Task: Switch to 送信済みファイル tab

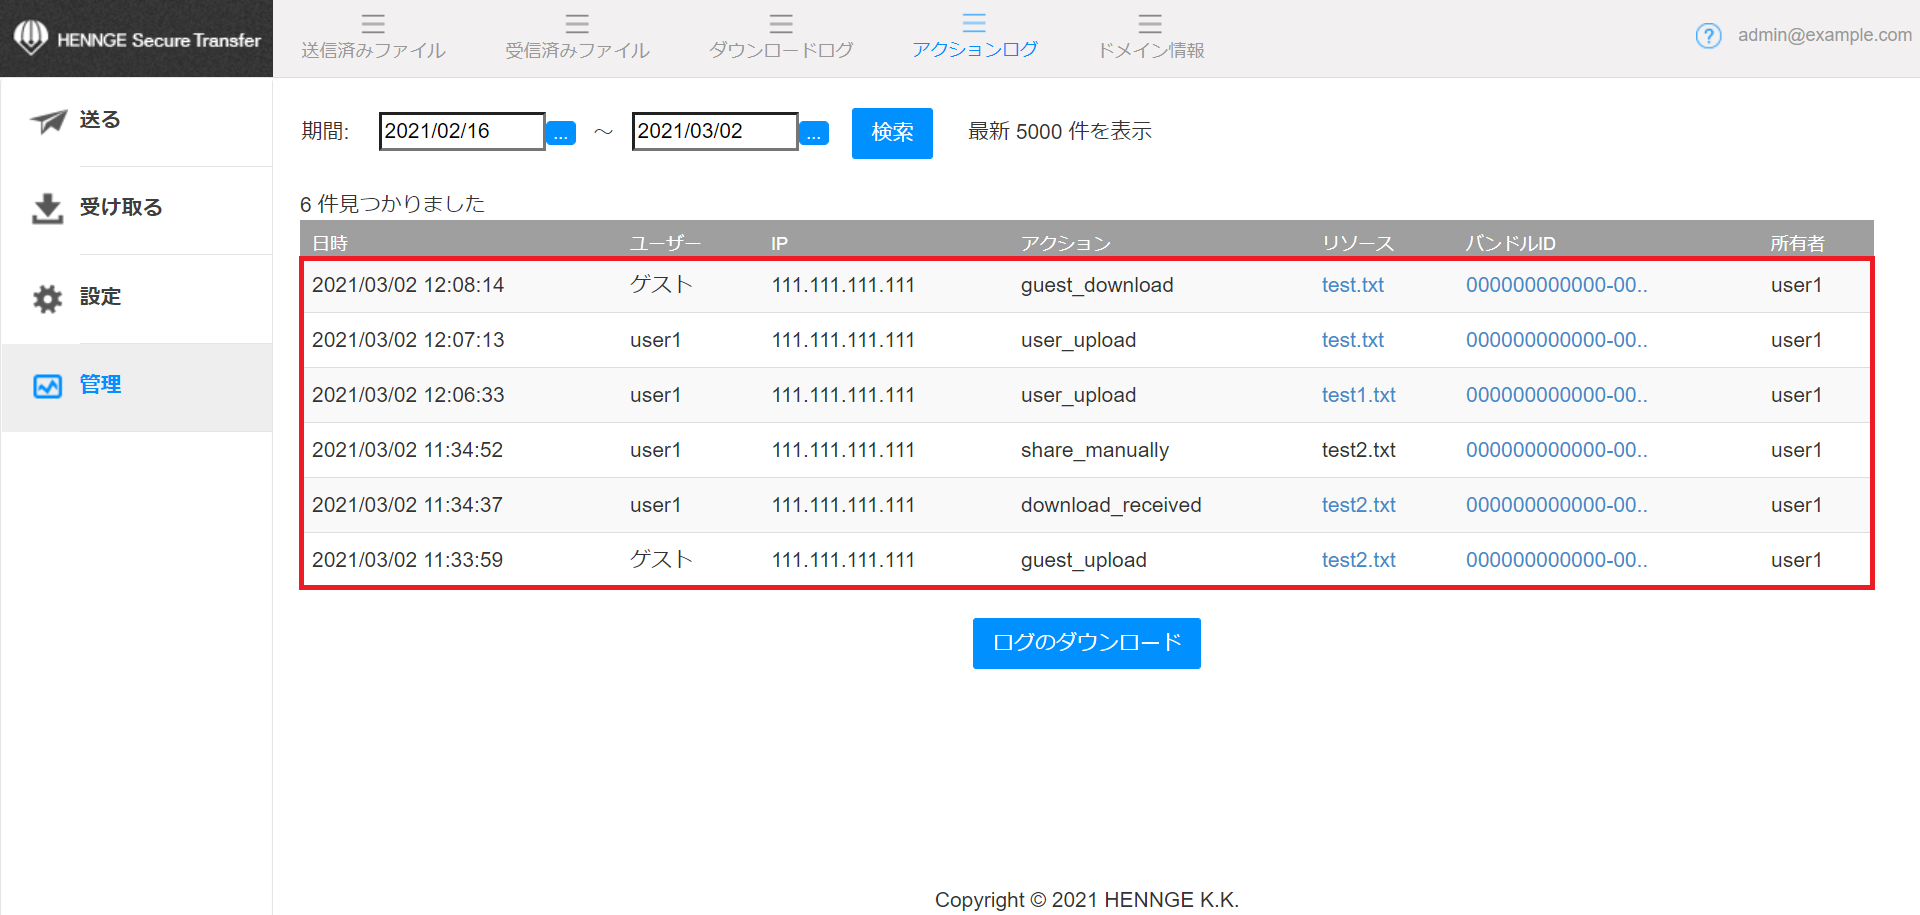Action: click(373, 50)
